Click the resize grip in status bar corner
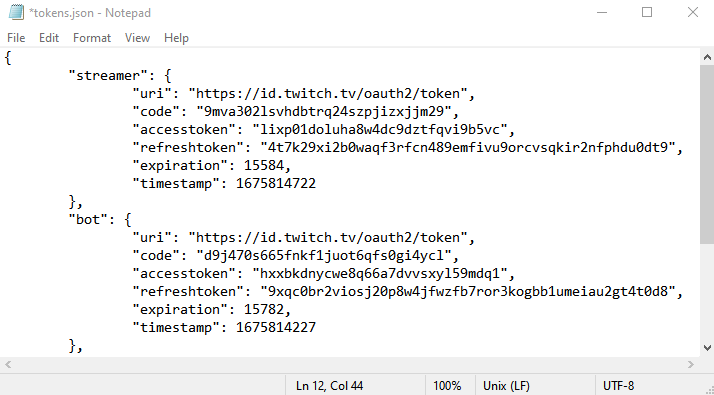Image resolution: width=714 pixels, height=395 pixels. pos(708,390)
